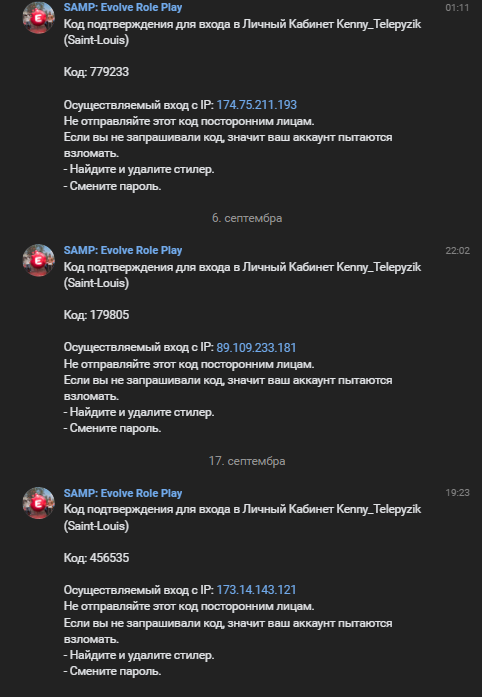Open SAMP: Evolve Role Play name at 19:23
The image size is (482, 697).
(123, 493)
